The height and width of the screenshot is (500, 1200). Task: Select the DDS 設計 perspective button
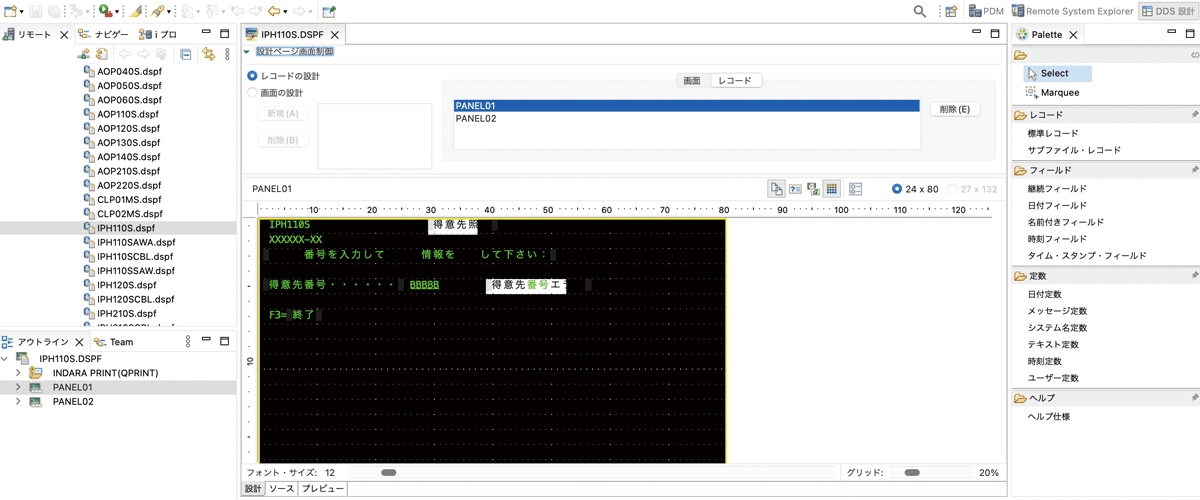[x=1167, y=11]
